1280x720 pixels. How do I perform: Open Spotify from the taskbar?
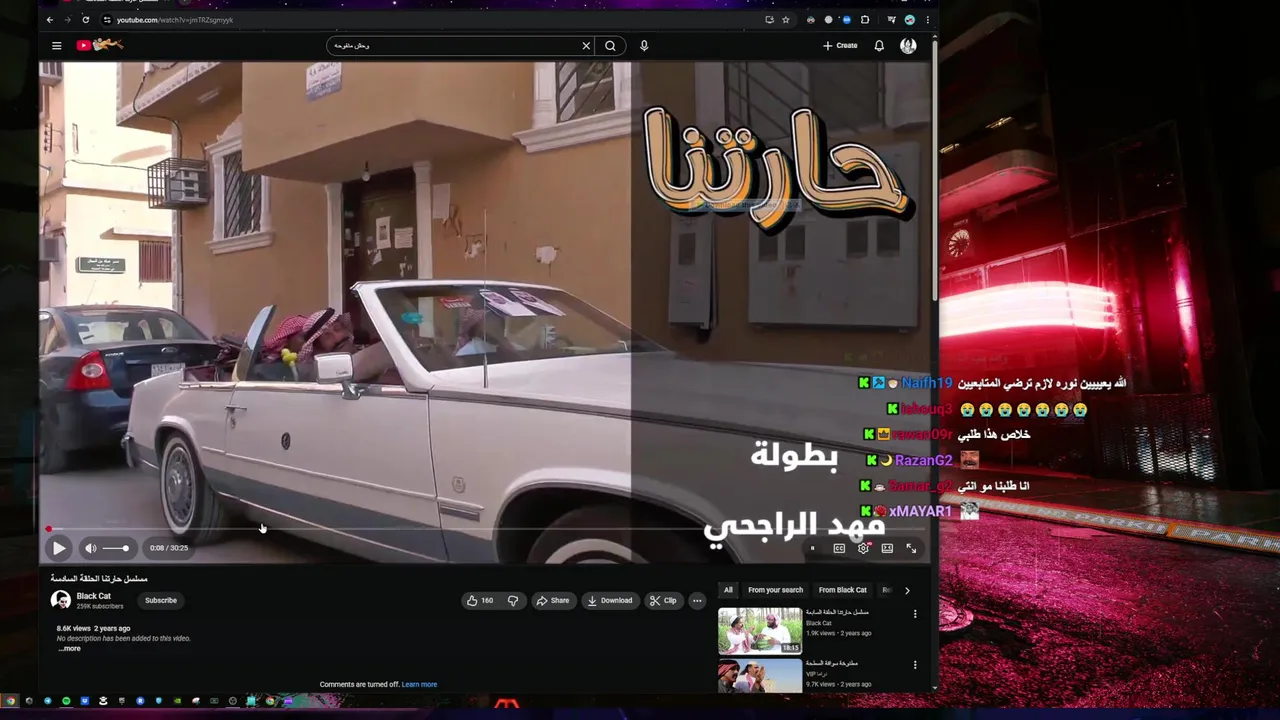click(x=66, y=701)
